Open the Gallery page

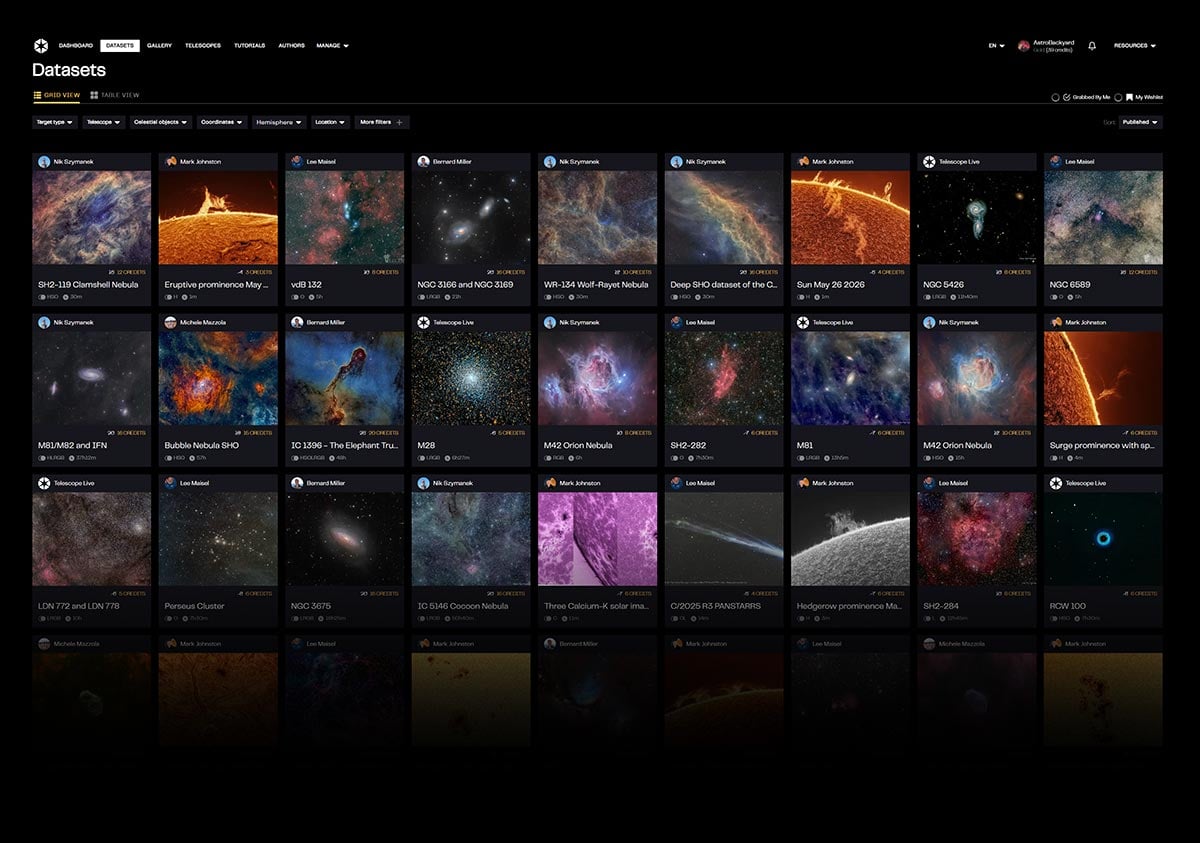point(160,45)
